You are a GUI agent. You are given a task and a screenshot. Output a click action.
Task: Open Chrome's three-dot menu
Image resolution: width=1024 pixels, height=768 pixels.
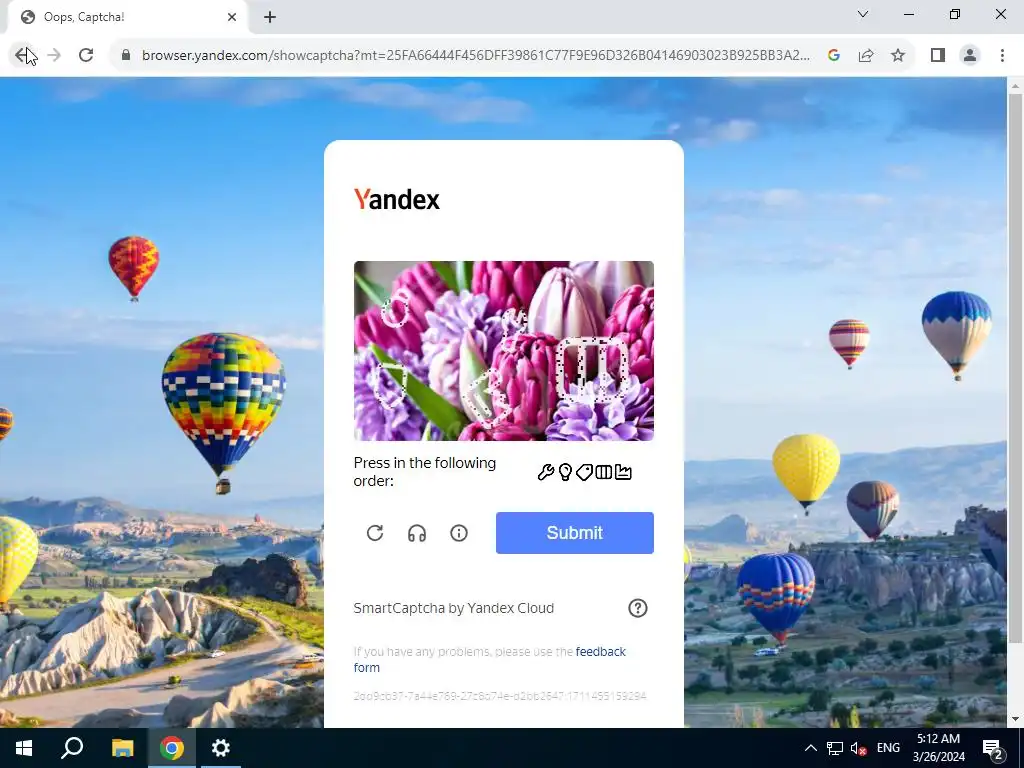coord(1002,56)
